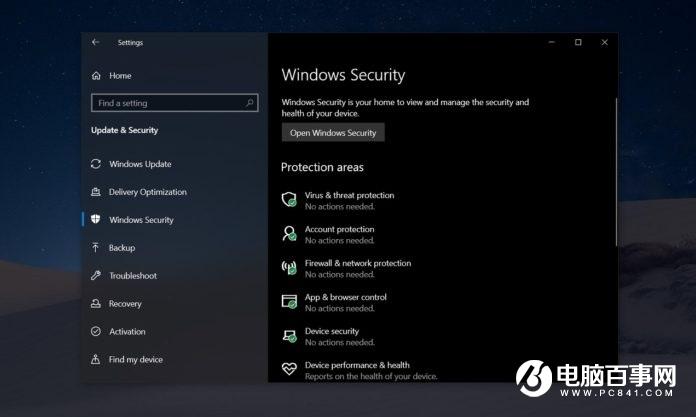Click the Troubleshoot wrench icon
The image size is (696, 417).
coord(96,275)
